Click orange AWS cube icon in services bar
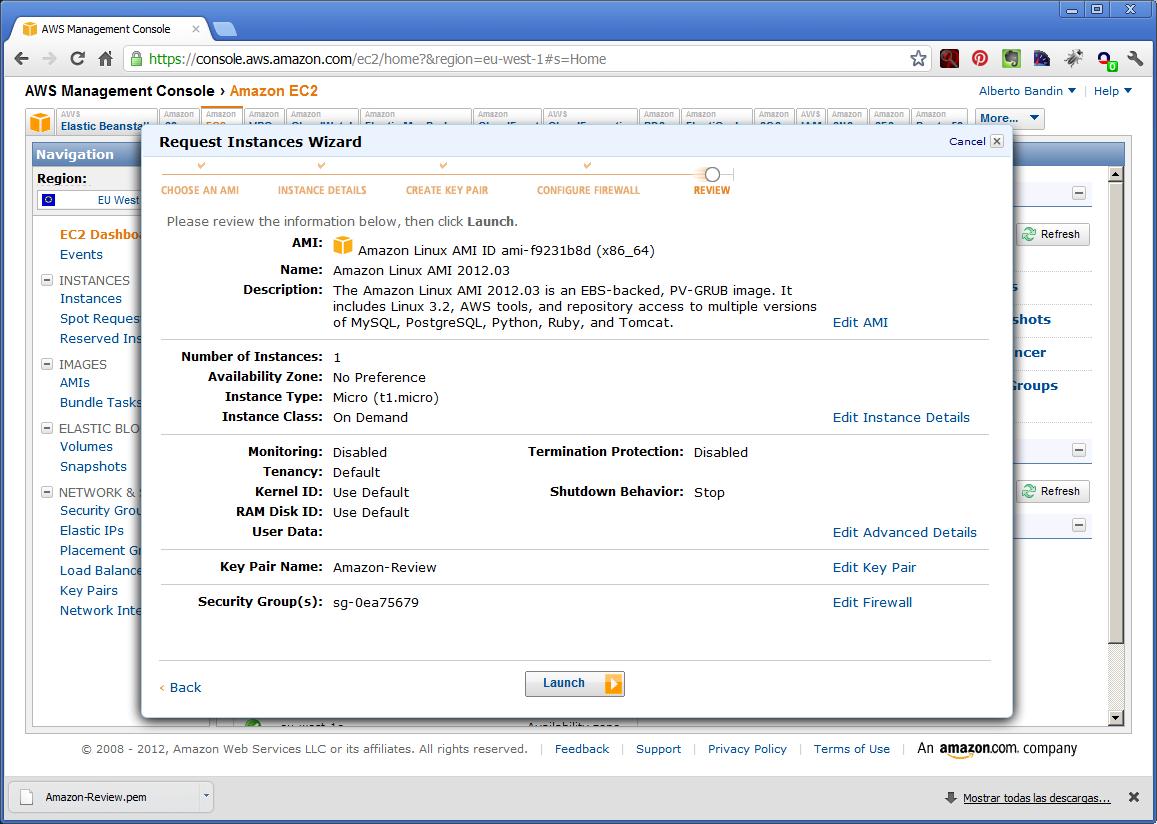1157x824 pixels. (41, 122)
